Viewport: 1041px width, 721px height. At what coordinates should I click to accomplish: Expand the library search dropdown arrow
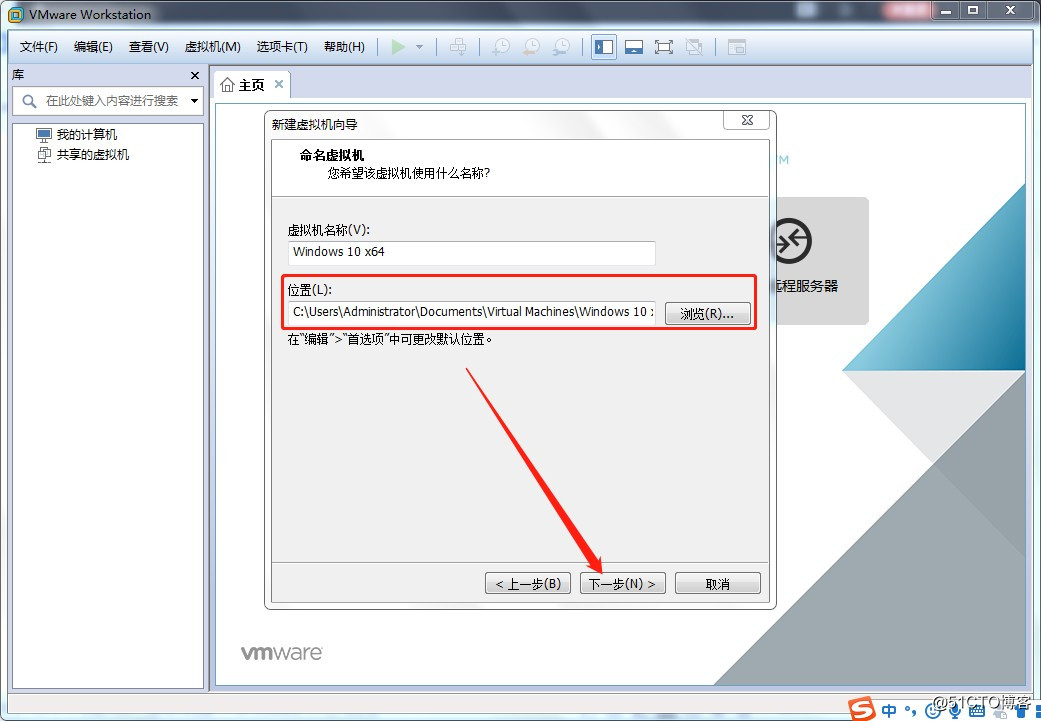click(195, 101)
